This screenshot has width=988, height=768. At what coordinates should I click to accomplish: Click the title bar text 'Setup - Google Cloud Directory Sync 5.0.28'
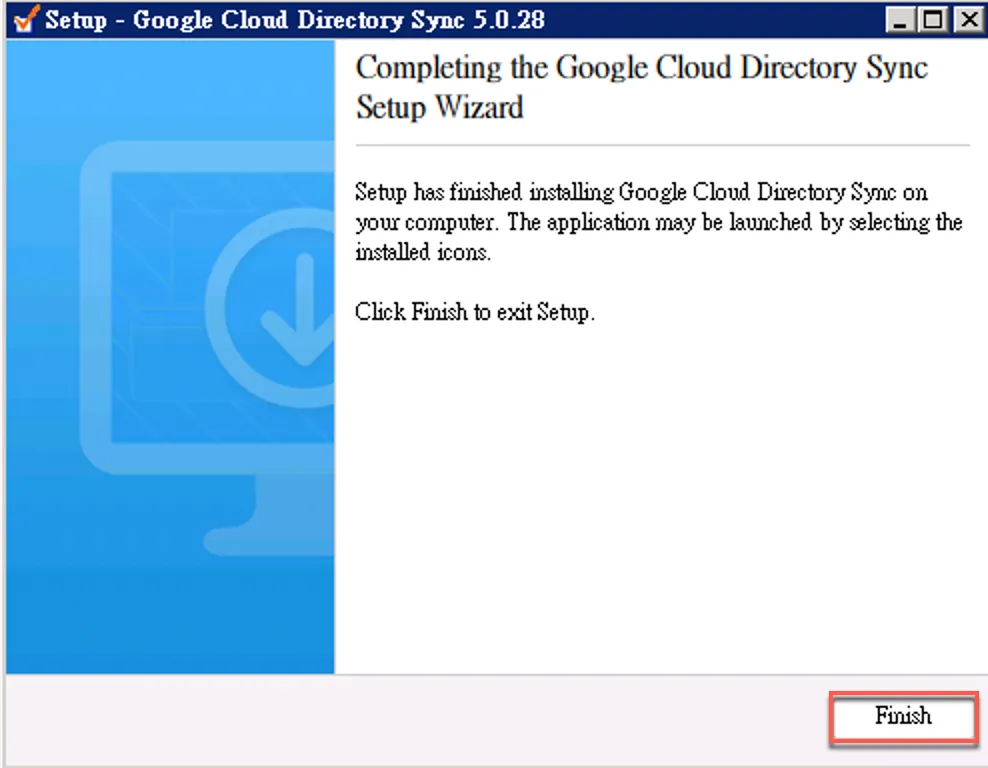point(295,20)
